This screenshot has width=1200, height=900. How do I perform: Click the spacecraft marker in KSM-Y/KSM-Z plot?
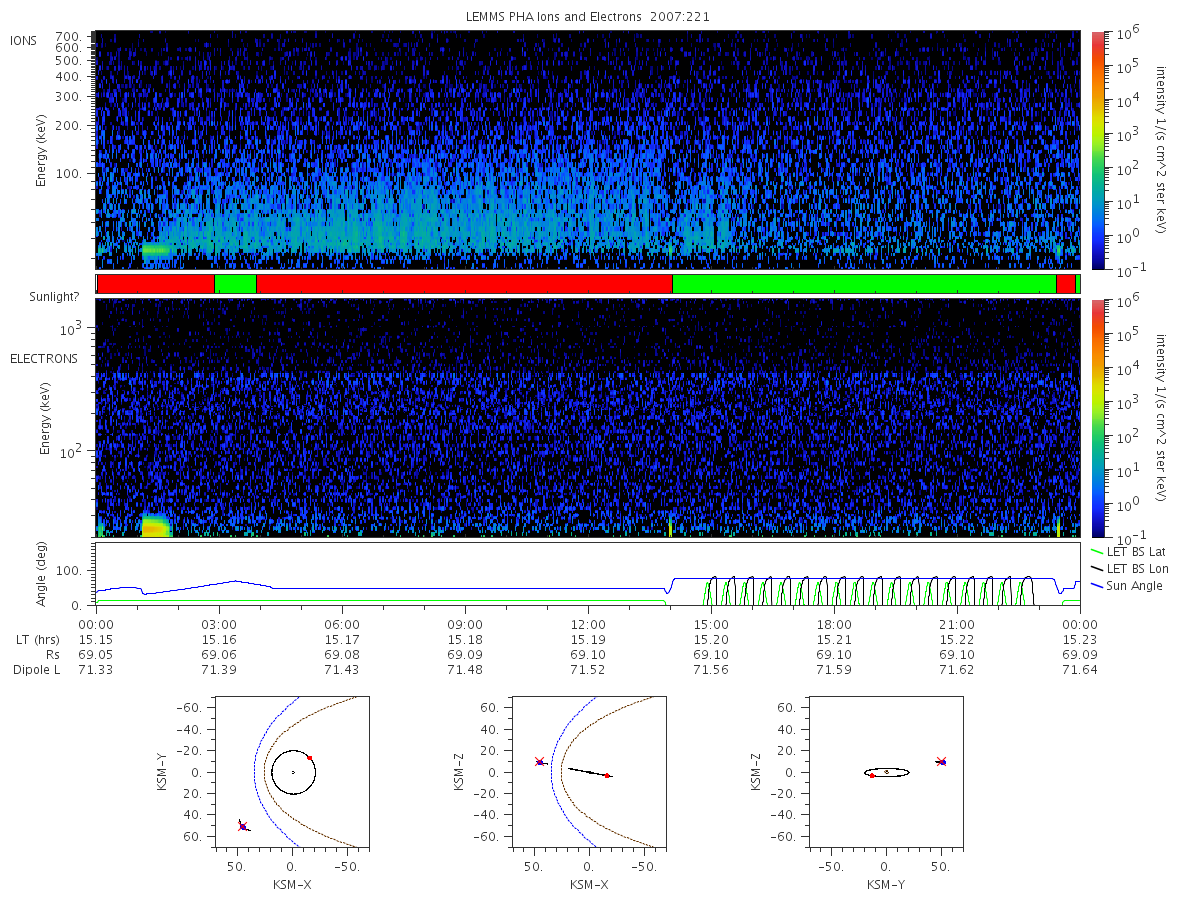tap(941, 761)
